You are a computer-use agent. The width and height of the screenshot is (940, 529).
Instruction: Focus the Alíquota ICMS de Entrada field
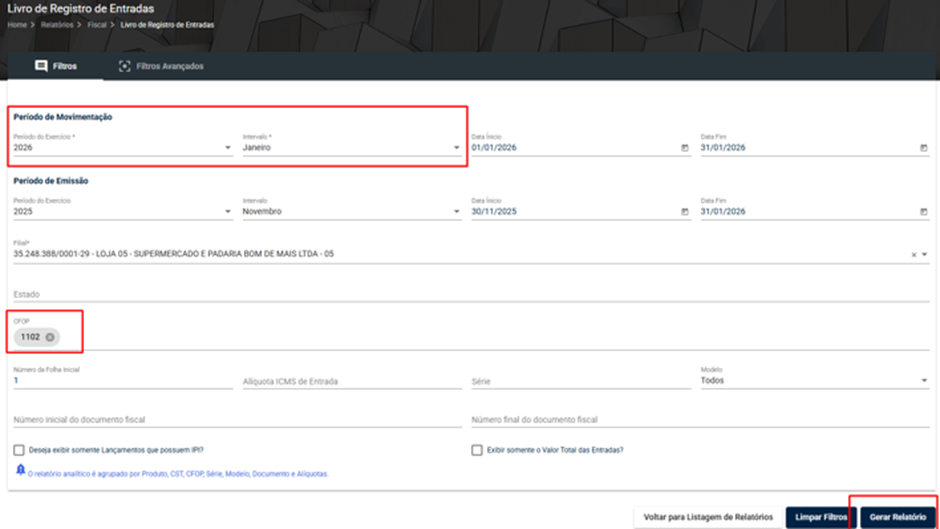point(352,381)
